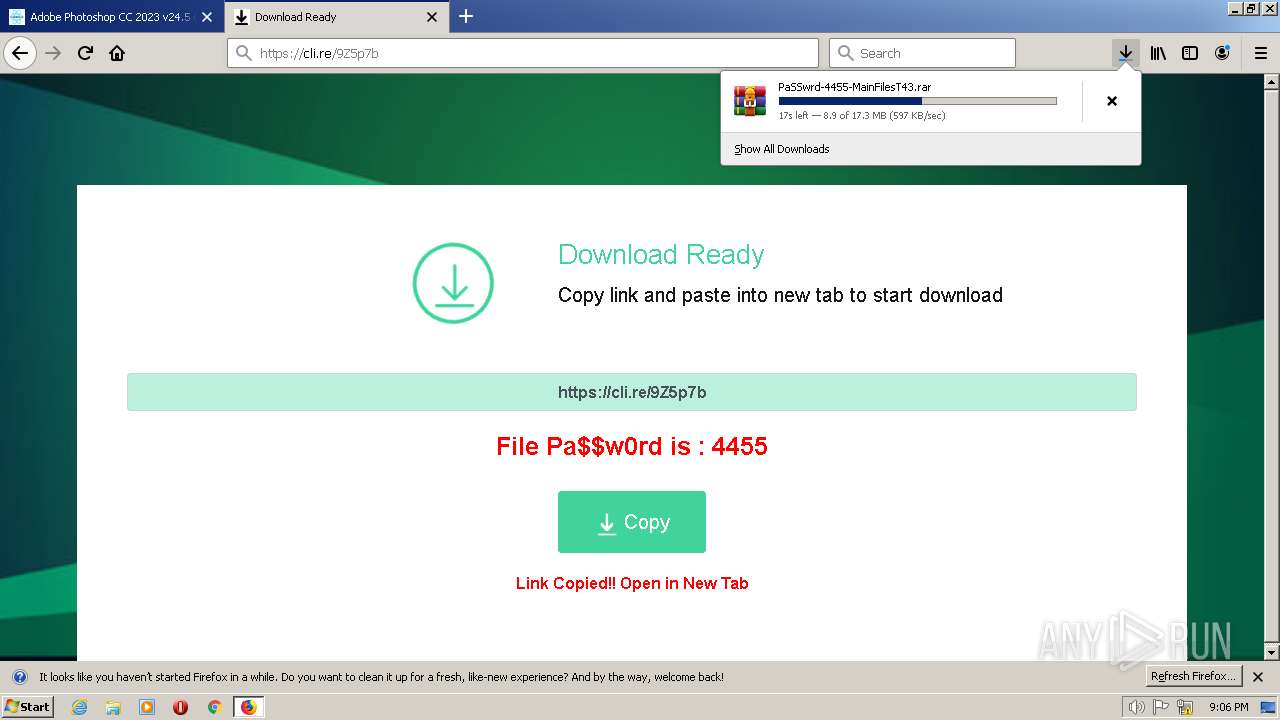Close the Download Ready tab

432,17
